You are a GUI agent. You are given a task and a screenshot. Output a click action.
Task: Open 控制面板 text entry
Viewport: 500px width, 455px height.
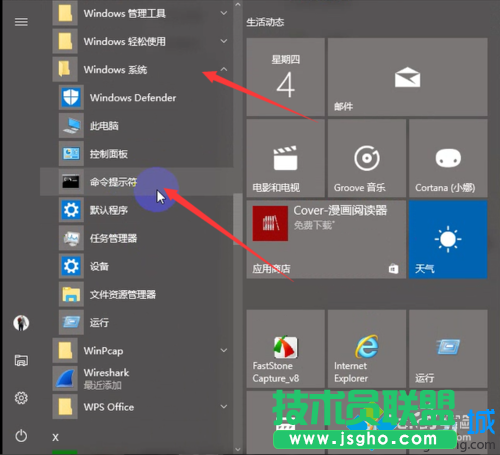point(109,154)
